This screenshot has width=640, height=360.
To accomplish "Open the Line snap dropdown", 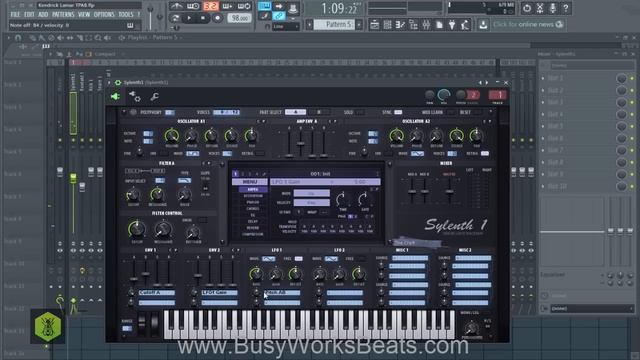I will pos(286,27).
